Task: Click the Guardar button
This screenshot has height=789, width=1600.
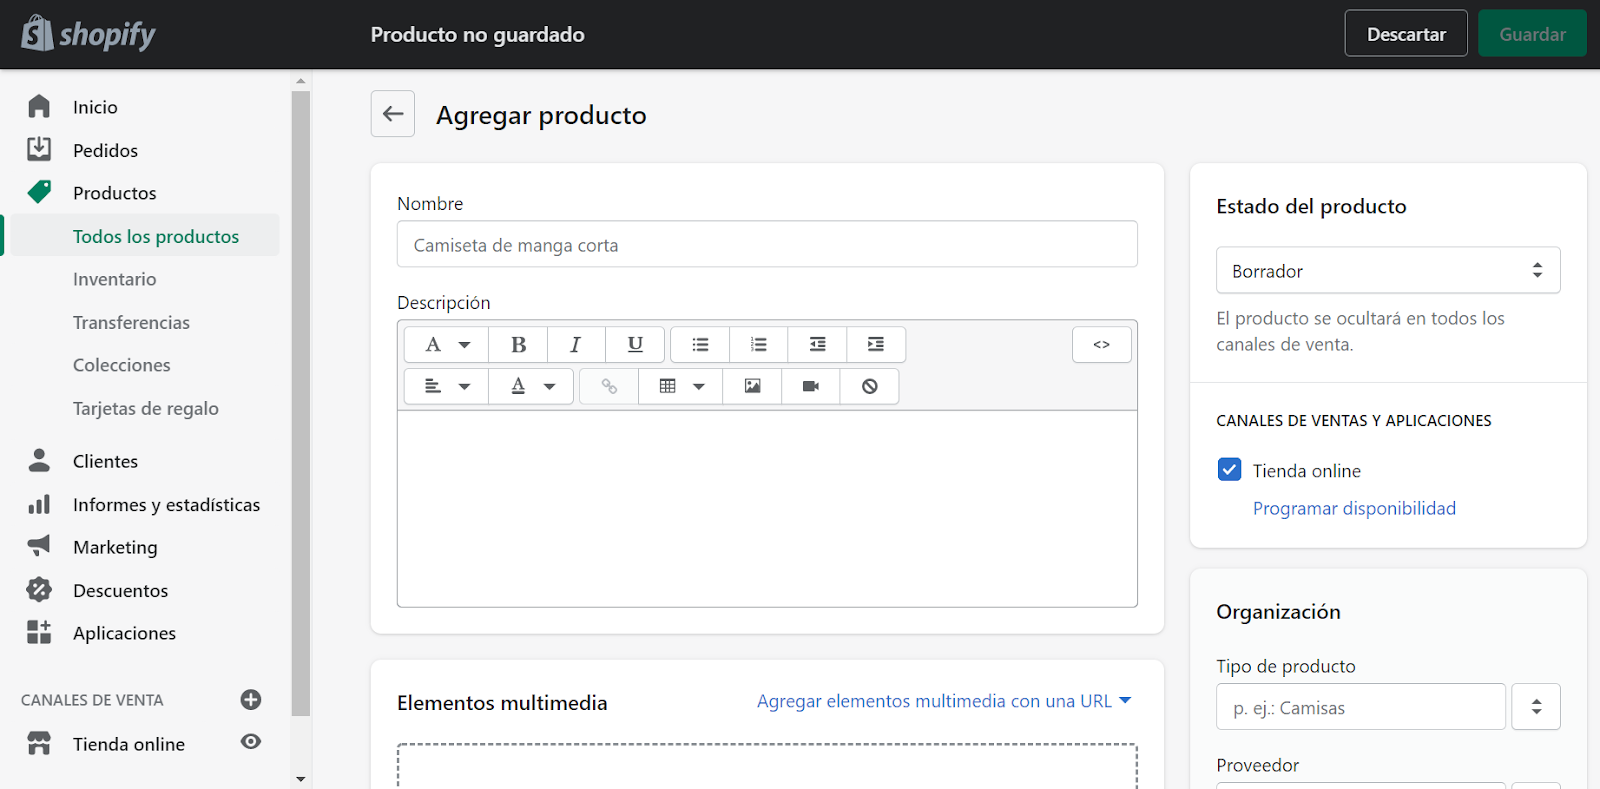Action: 1532,34
